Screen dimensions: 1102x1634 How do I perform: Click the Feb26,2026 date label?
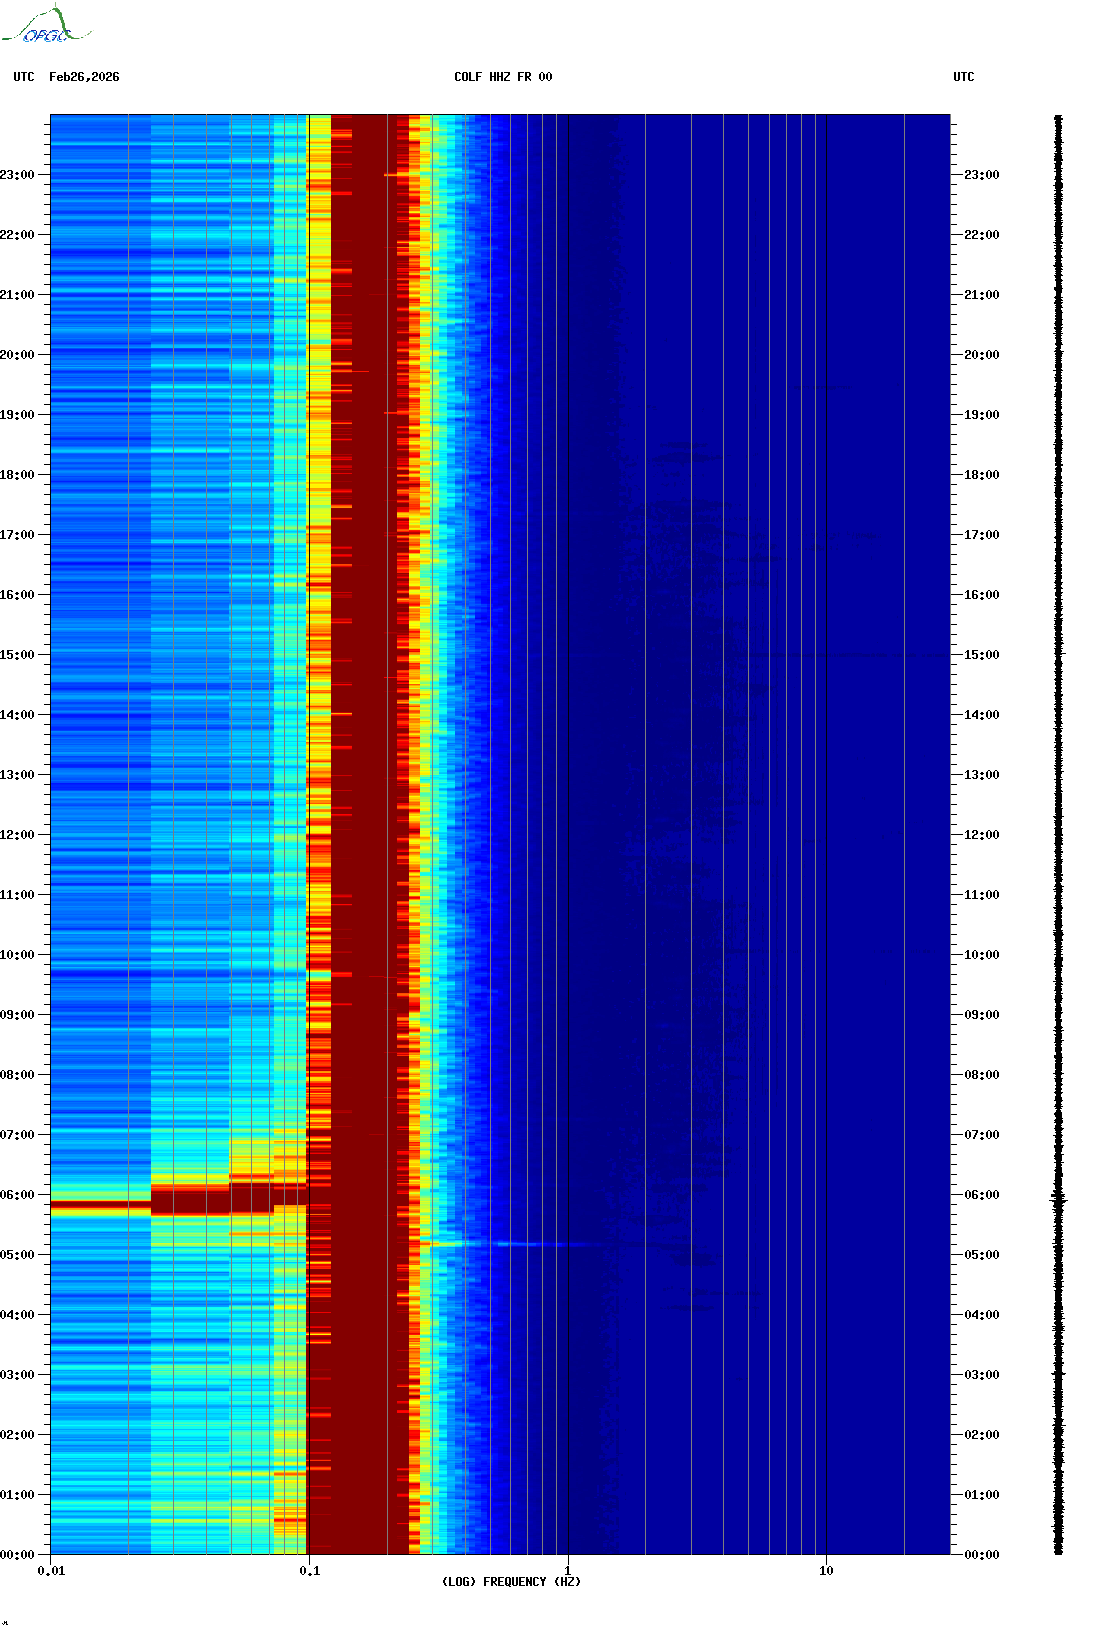pyautogui.click(x=84, y=77)
